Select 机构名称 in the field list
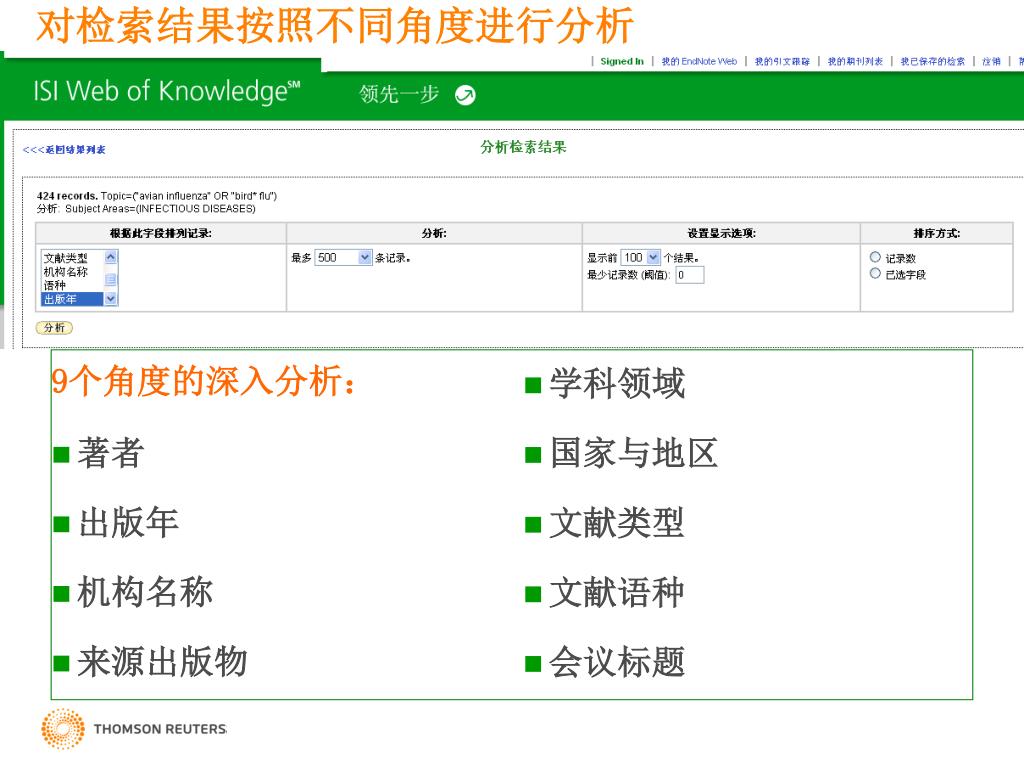 [65, 272]
